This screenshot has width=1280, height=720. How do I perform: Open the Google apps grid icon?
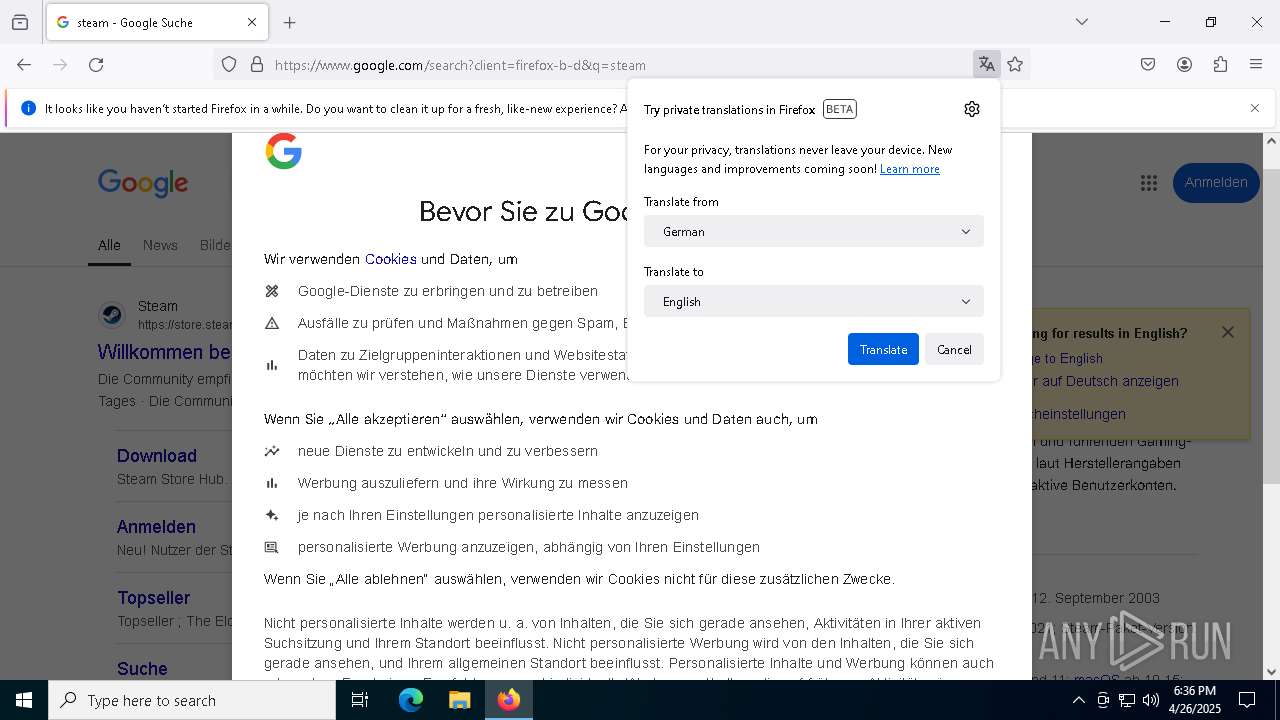(x=1149, y=183)
